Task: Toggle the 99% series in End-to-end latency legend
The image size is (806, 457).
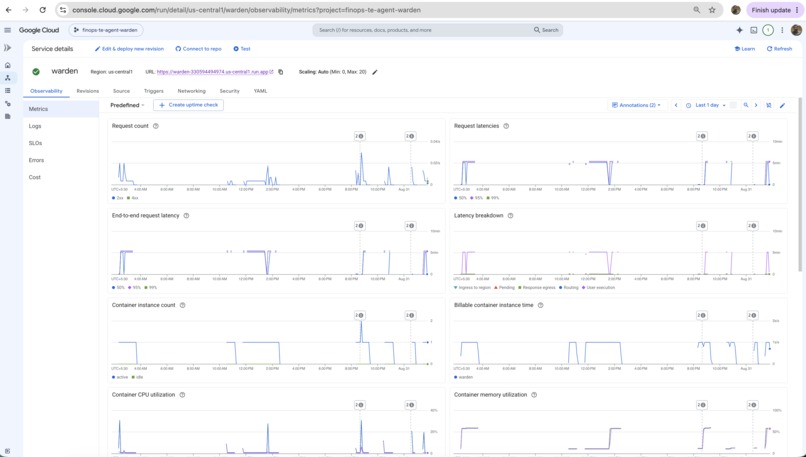Action: point(151,287)
